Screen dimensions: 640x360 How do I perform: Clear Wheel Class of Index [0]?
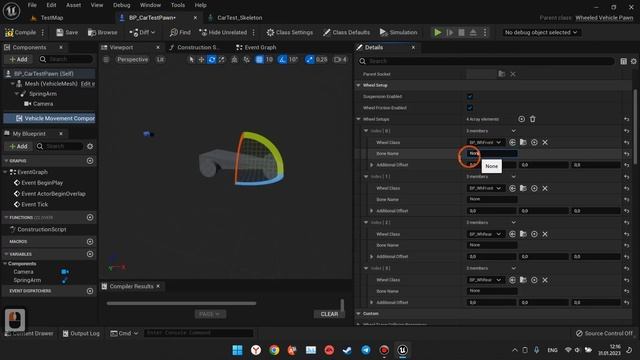tap(545, 142)
